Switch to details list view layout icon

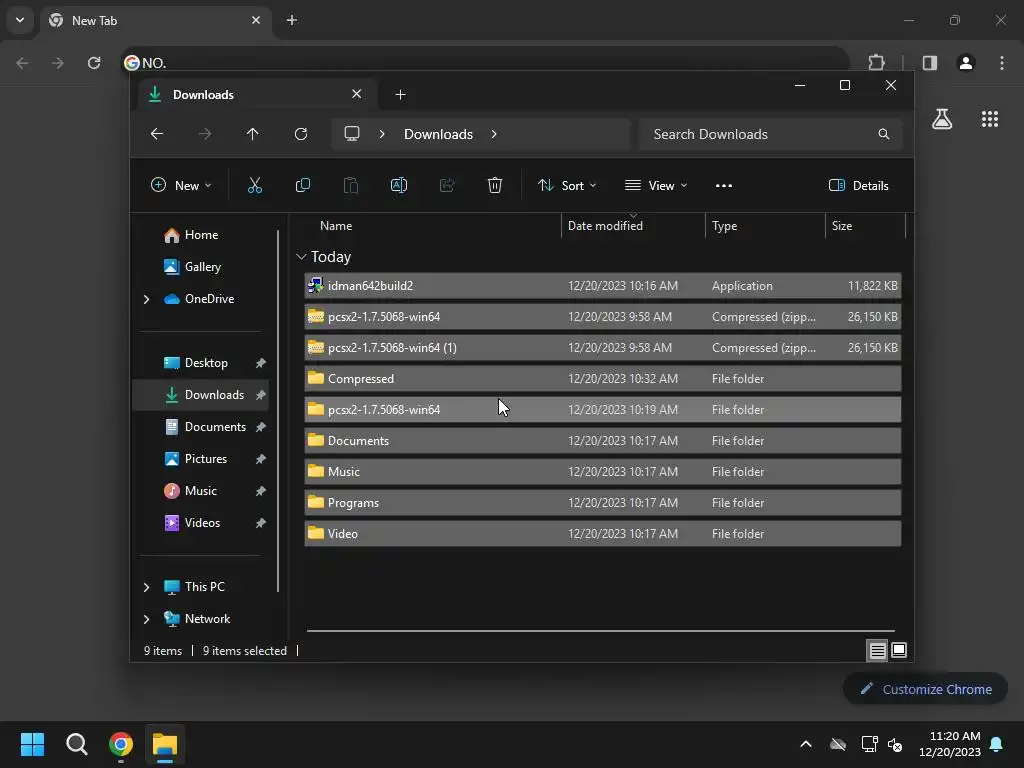pyautogui.click(x=877, y=650)
